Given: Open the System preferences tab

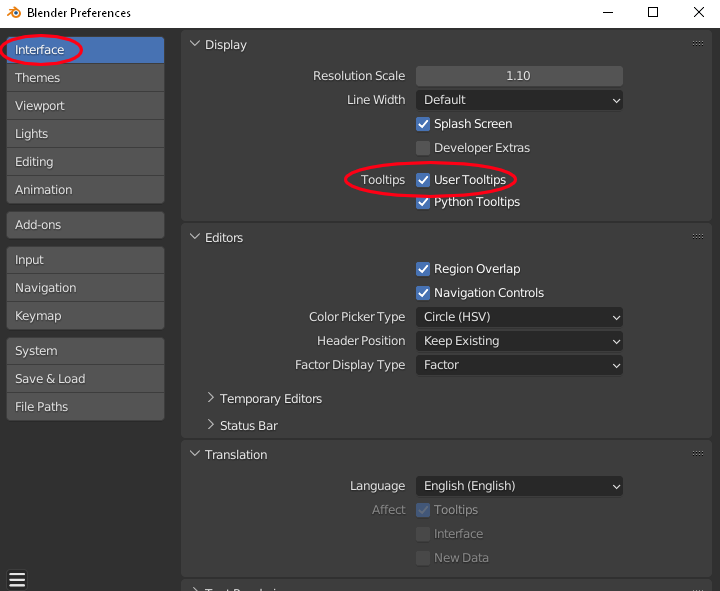Looking at the screenshot, I should point(85,351).
